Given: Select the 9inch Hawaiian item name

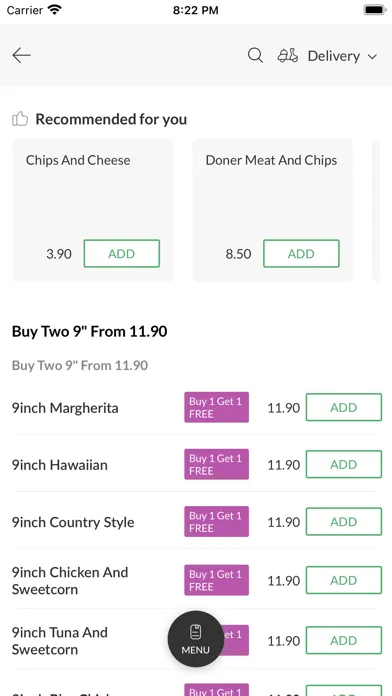Looking at the screenshot, I should click(59, 465).
